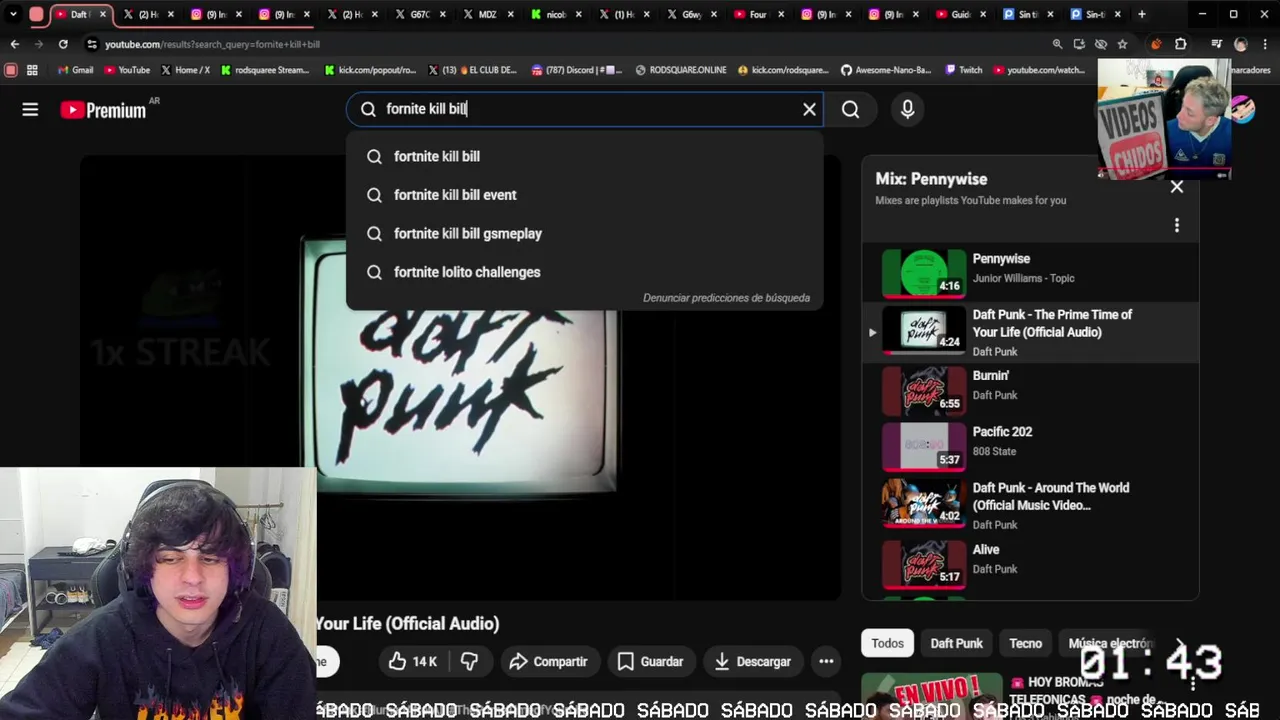Go to the YouTube Premium home logo
Image resolution: width=1280 pixels, height=720 pixels.
(103, 110)
